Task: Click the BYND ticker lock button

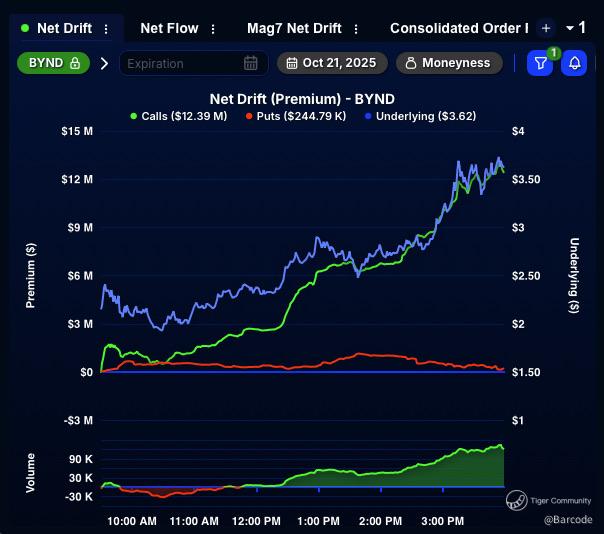Action: pos(54,63)
